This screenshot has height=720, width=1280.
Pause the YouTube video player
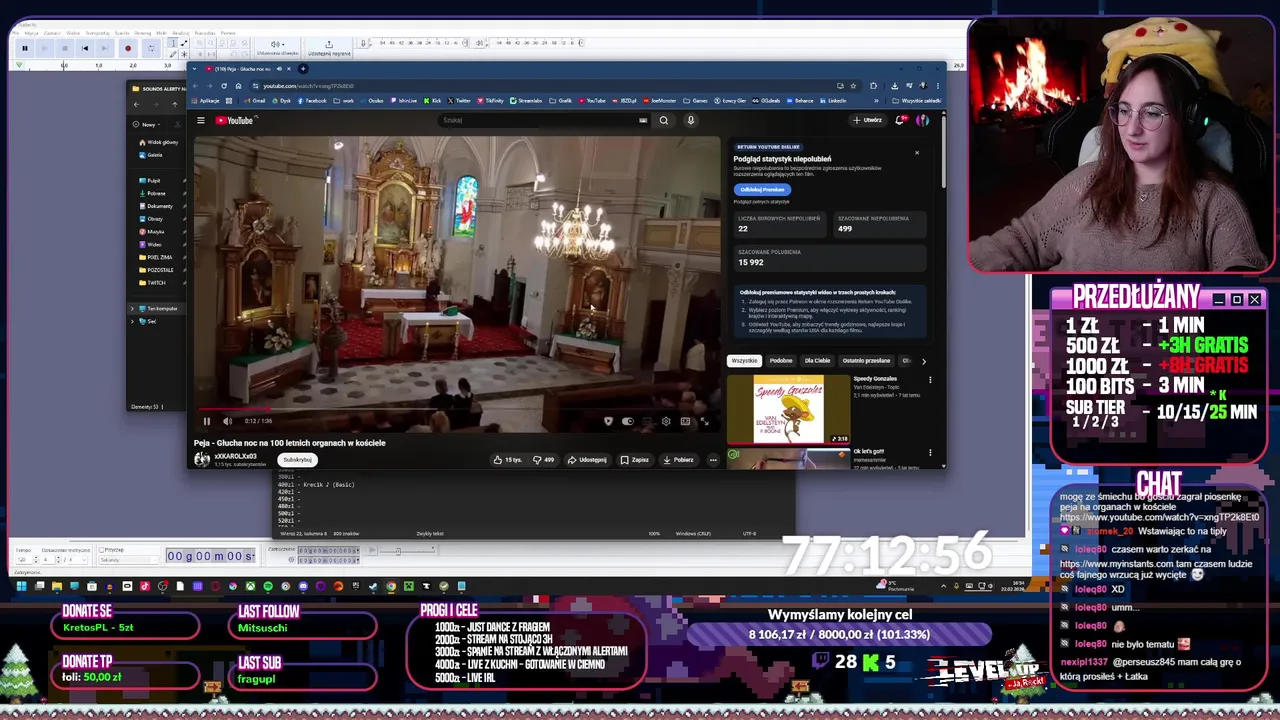tap(207, 421)
